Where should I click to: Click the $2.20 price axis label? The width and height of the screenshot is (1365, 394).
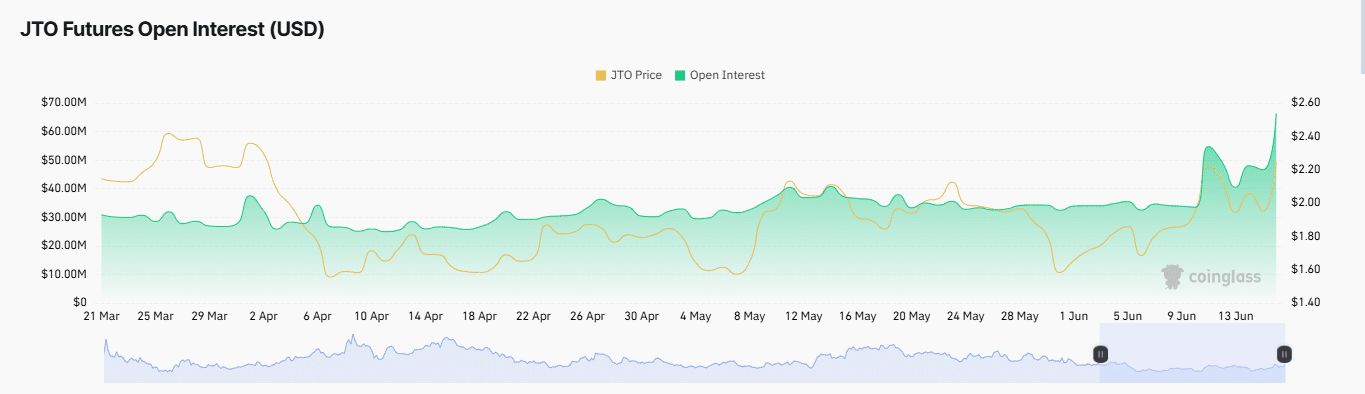coord(1306,169)
